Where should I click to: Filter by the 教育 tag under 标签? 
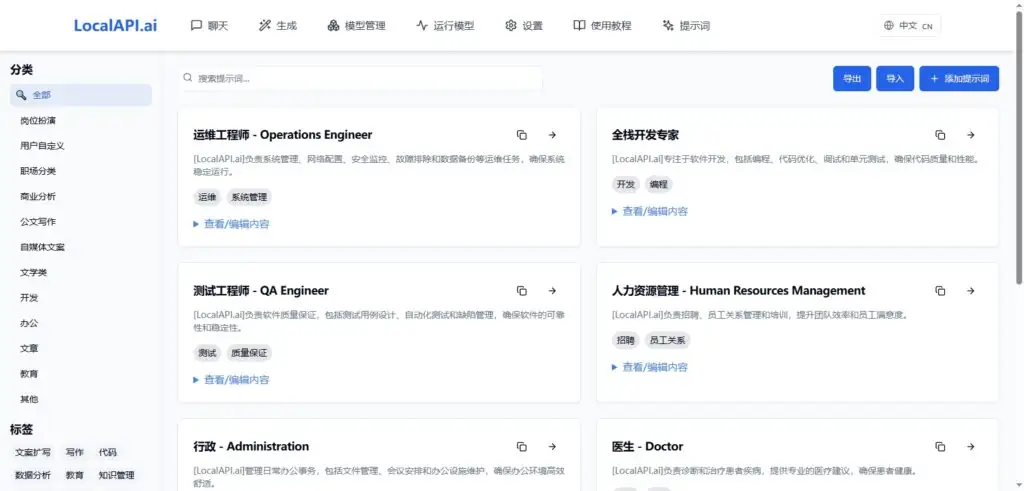click(x=74, y=475)
